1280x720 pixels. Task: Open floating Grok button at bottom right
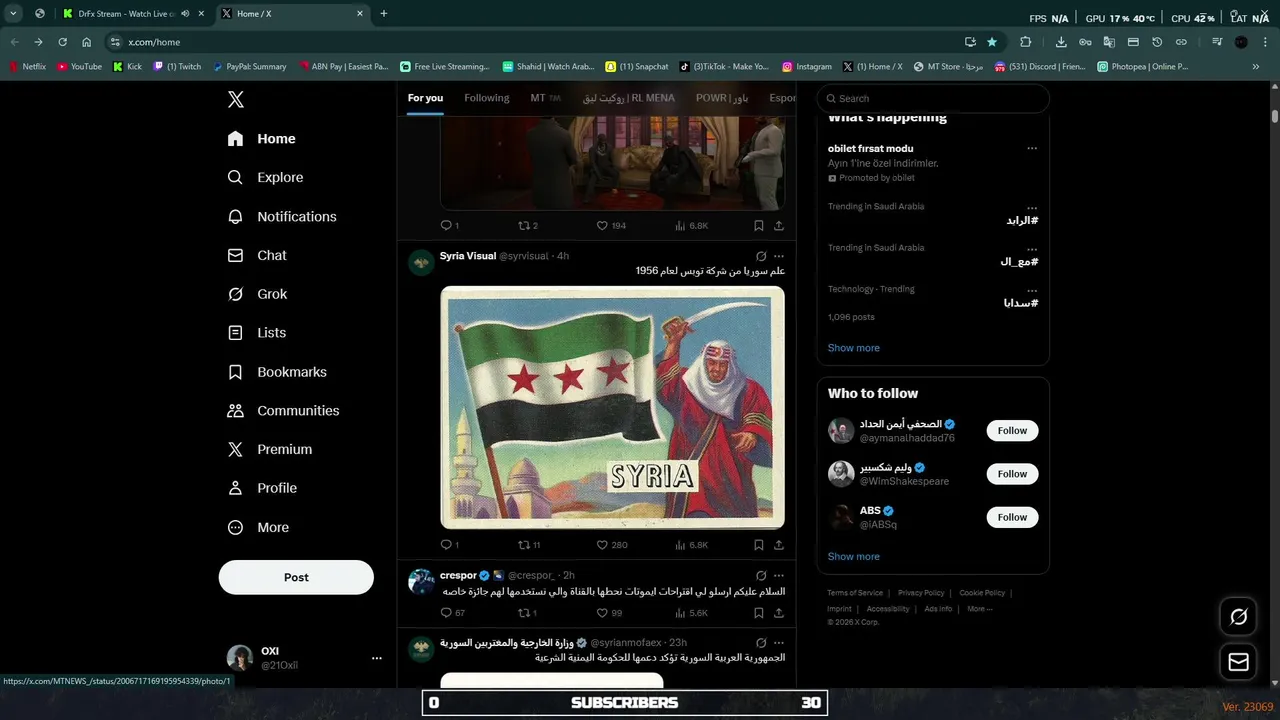1238,617
